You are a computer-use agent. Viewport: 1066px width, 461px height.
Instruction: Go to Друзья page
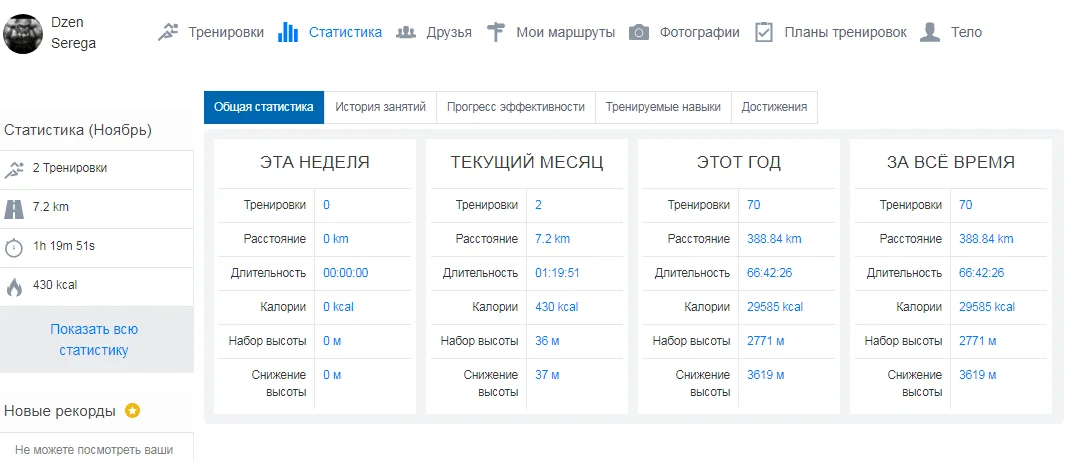click(x=449, y=32)
